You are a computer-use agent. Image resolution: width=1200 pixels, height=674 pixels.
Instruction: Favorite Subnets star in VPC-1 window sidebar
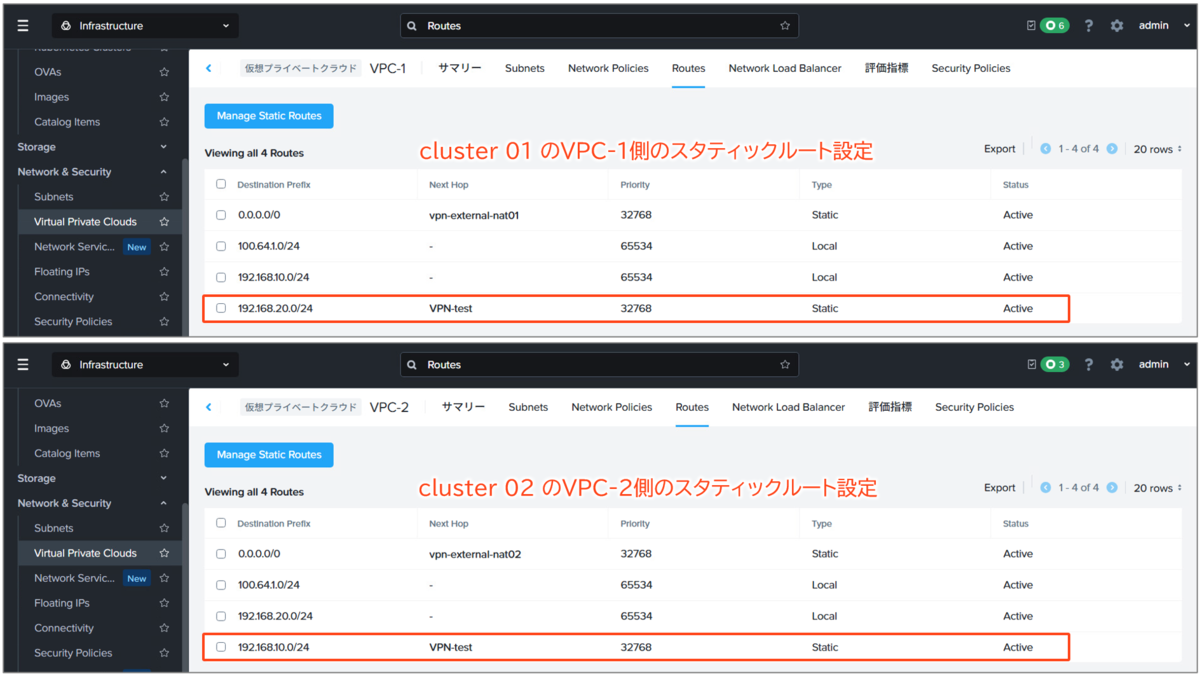164,197
